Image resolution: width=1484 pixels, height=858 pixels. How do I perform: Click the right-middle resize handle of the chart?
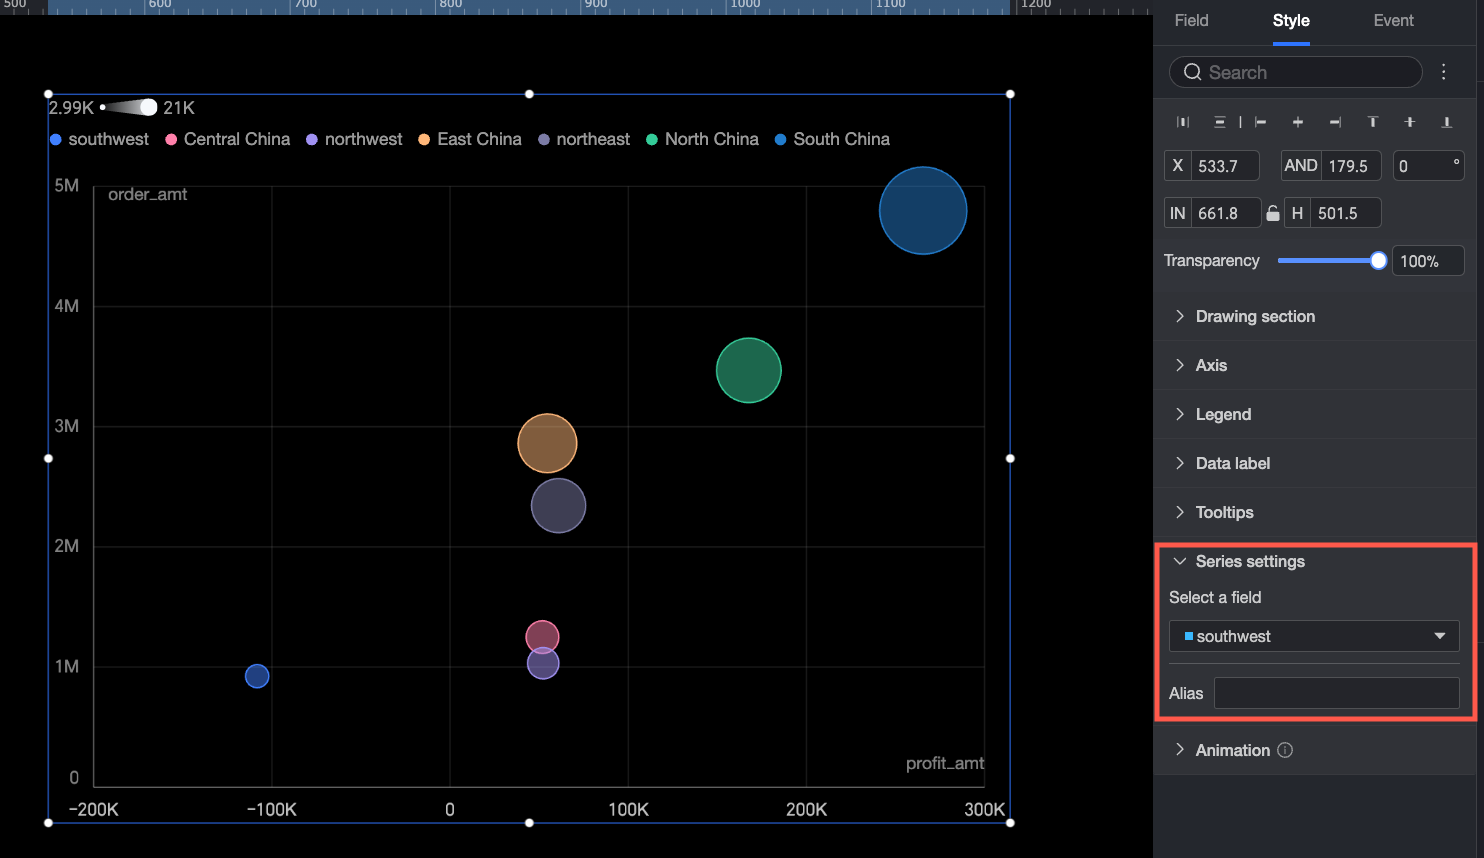[1010, 458]
